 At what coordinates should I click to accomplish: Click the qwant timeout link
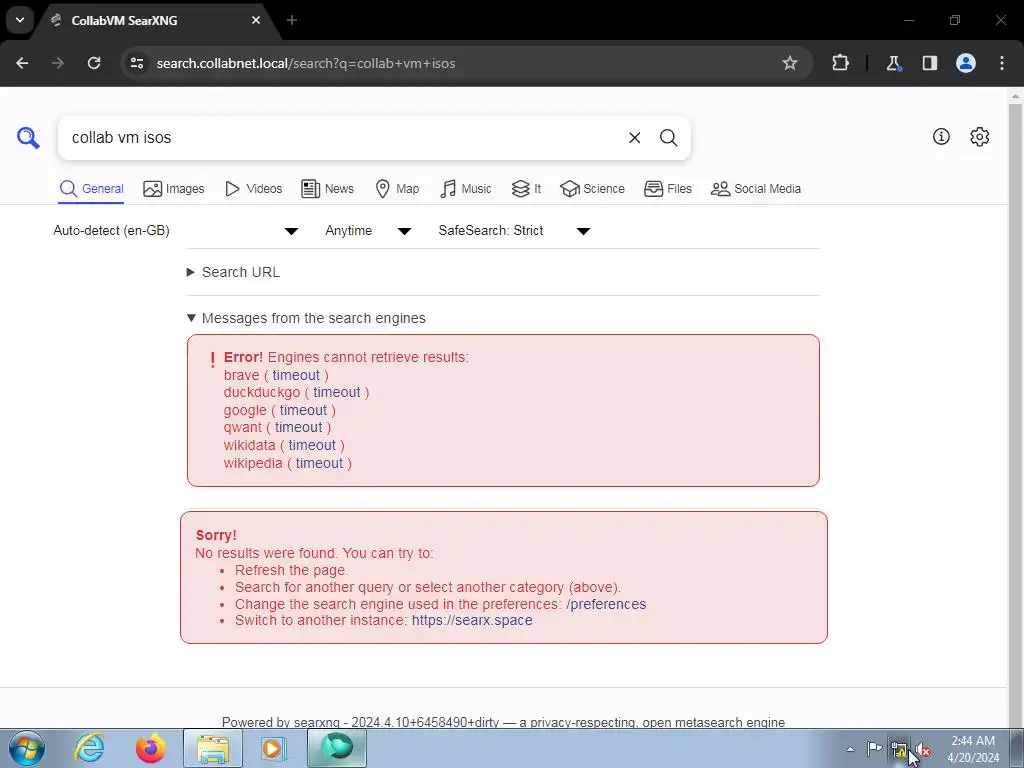[x=298, y=427]
